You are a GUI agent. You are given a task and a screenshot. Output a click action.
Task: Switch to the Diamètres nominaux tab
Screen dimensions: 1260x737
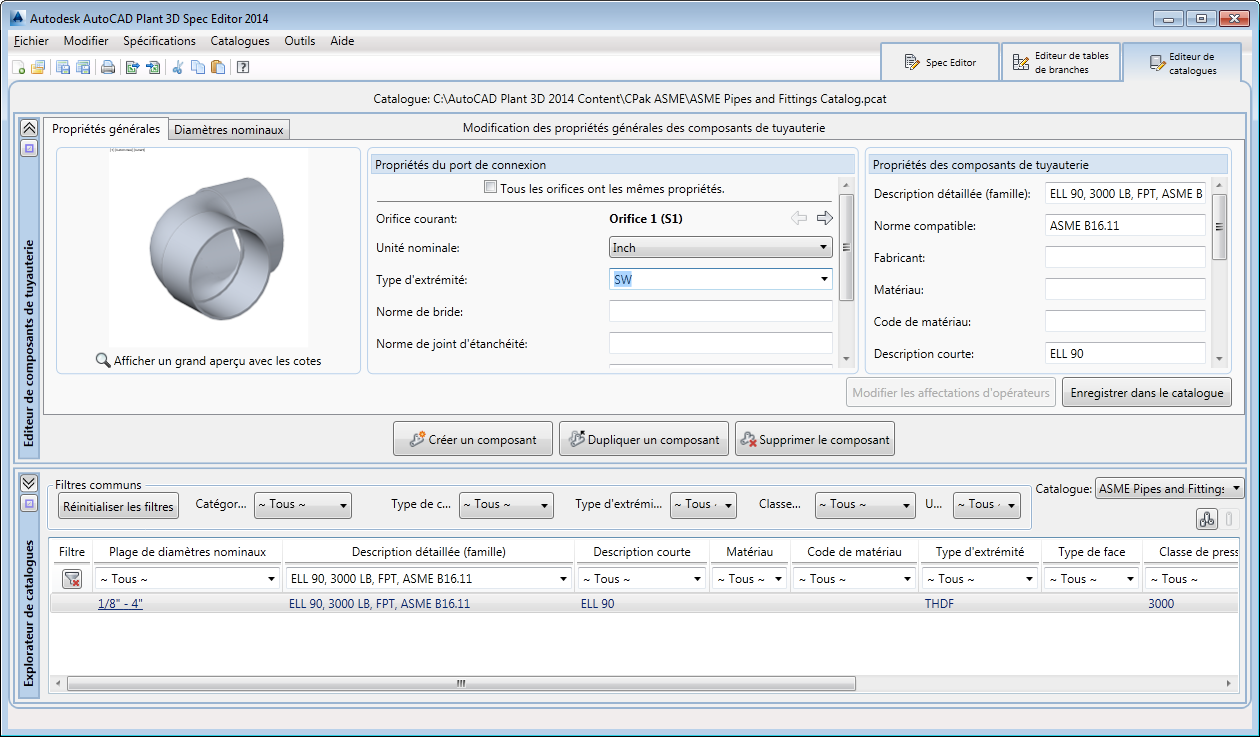(x=229, y=129)
